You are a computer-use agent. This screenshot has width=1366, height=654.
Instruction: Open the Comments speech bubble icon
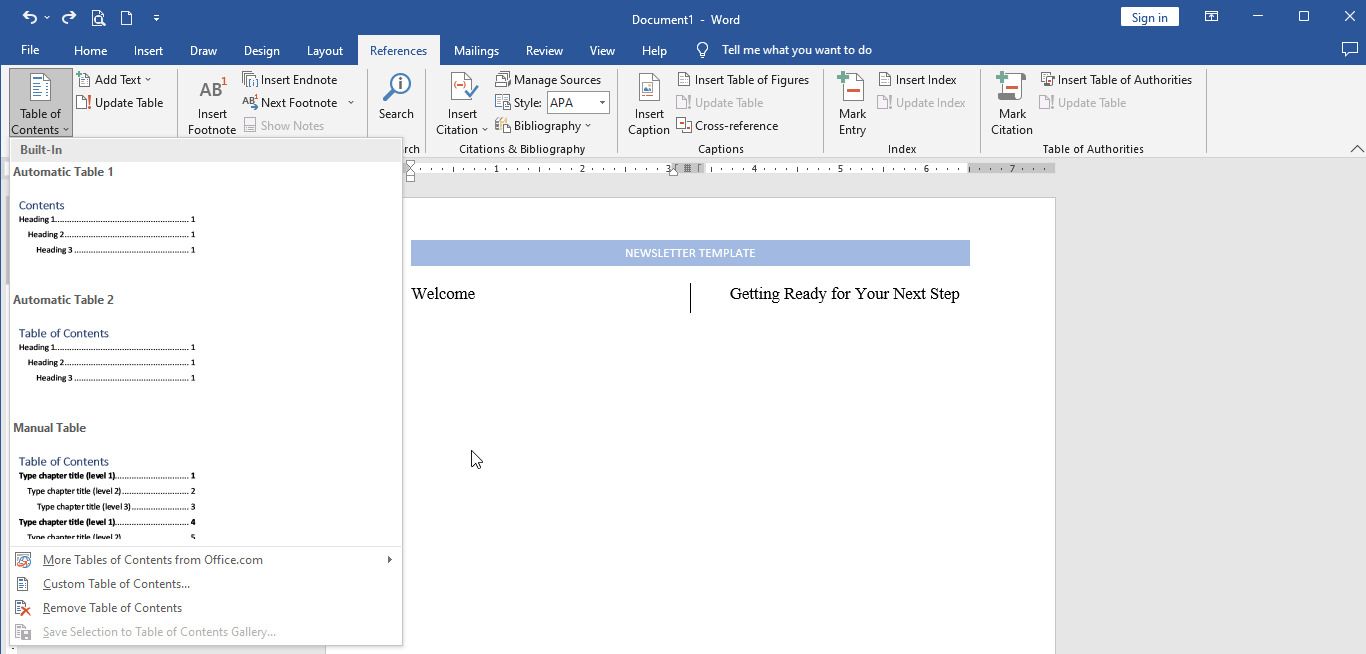pyautogui.click(x=1349, y=50)
